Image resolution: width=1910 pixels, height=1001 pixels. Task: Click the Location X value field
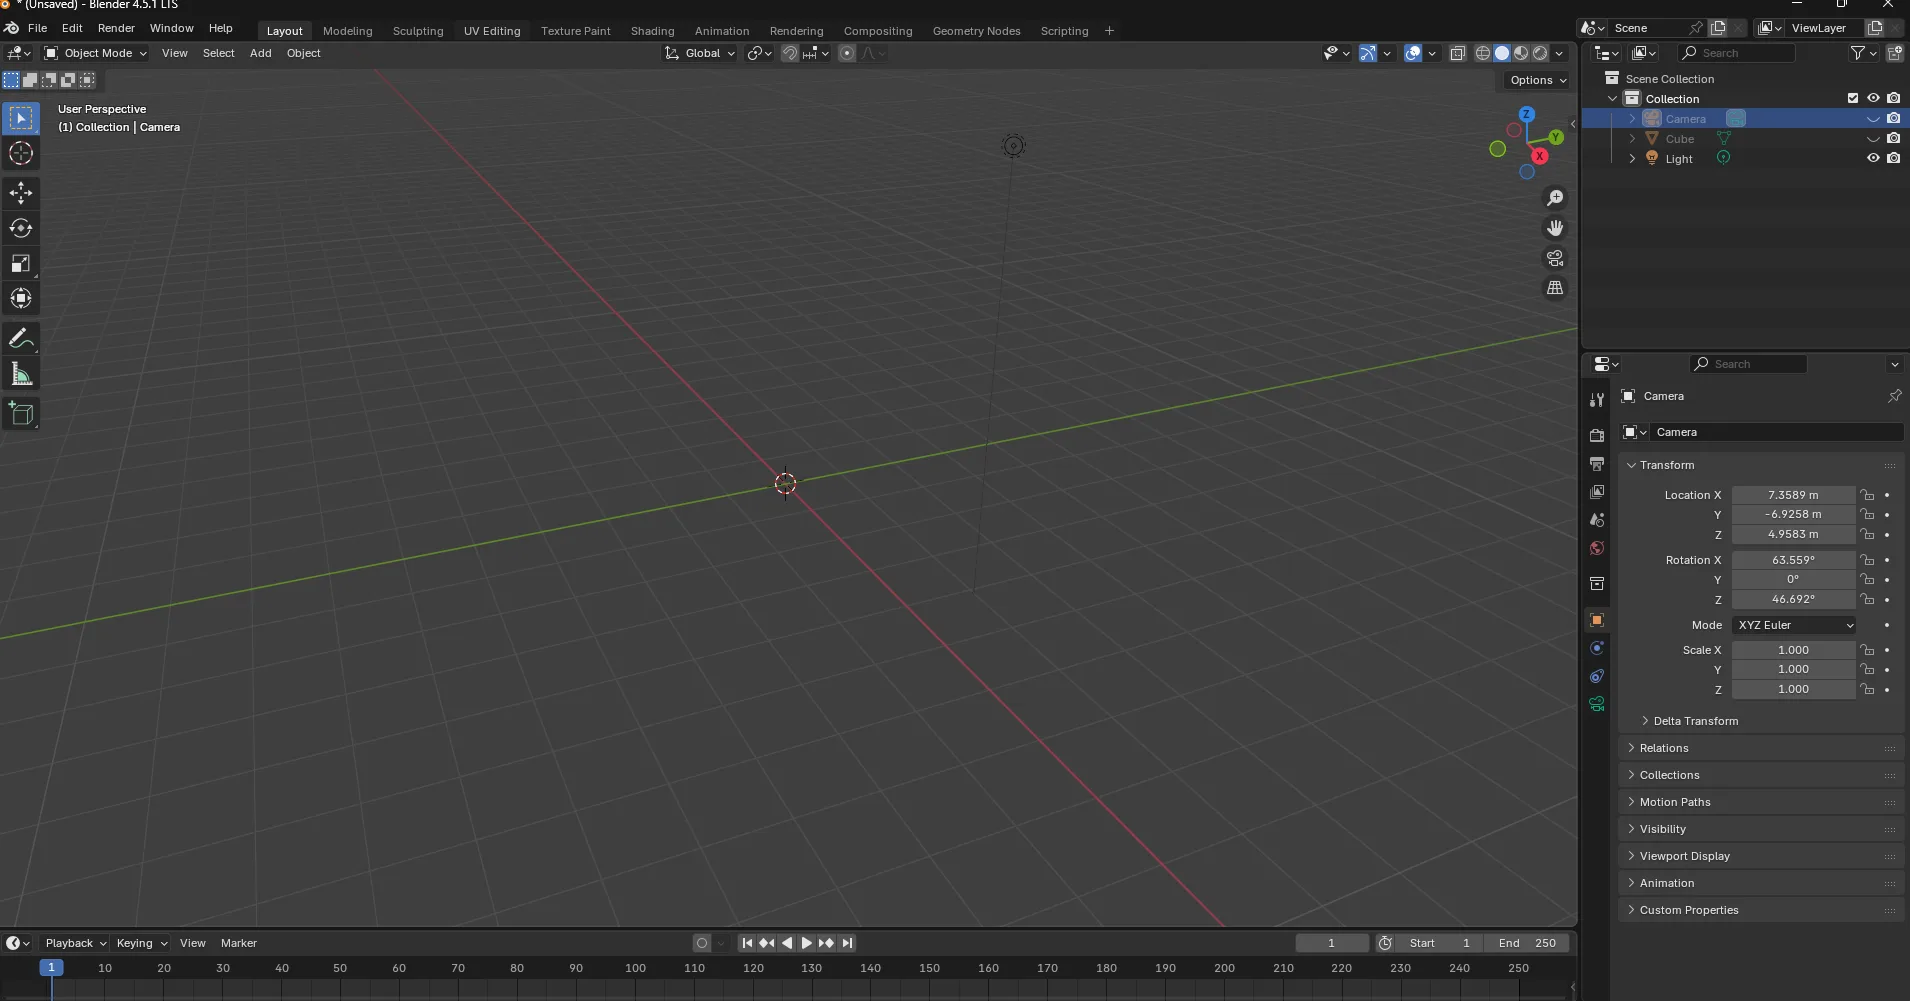pyautogui.click(x=1793, y=495)
